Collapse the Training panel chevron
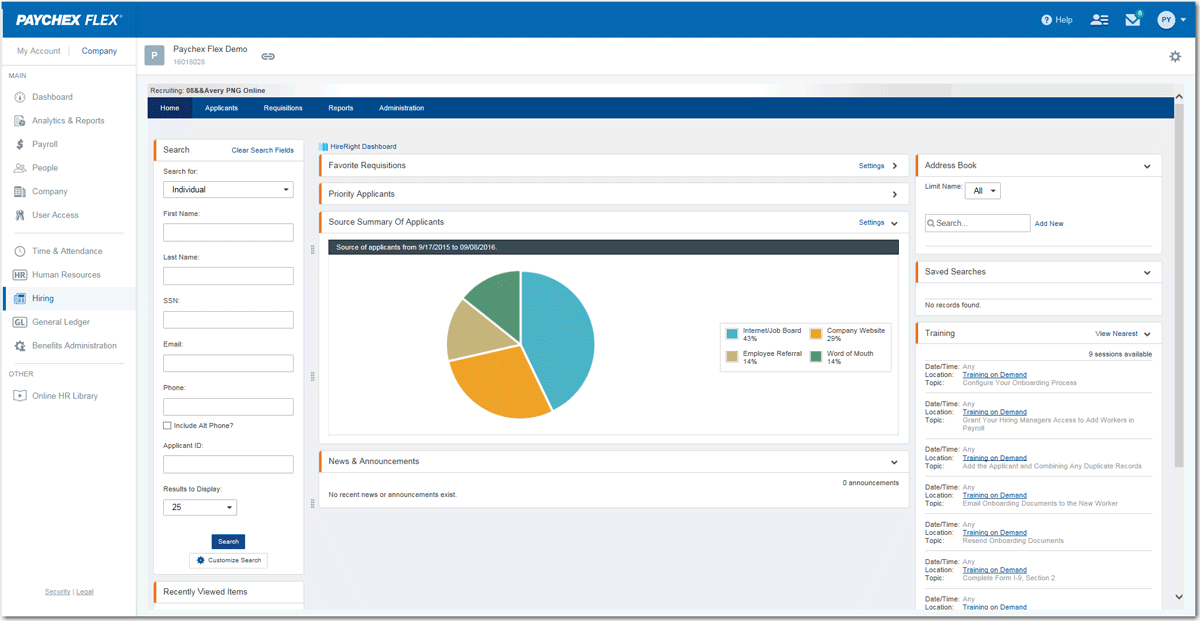This screenshot has height=621, width=1200. click(1147, 334)
